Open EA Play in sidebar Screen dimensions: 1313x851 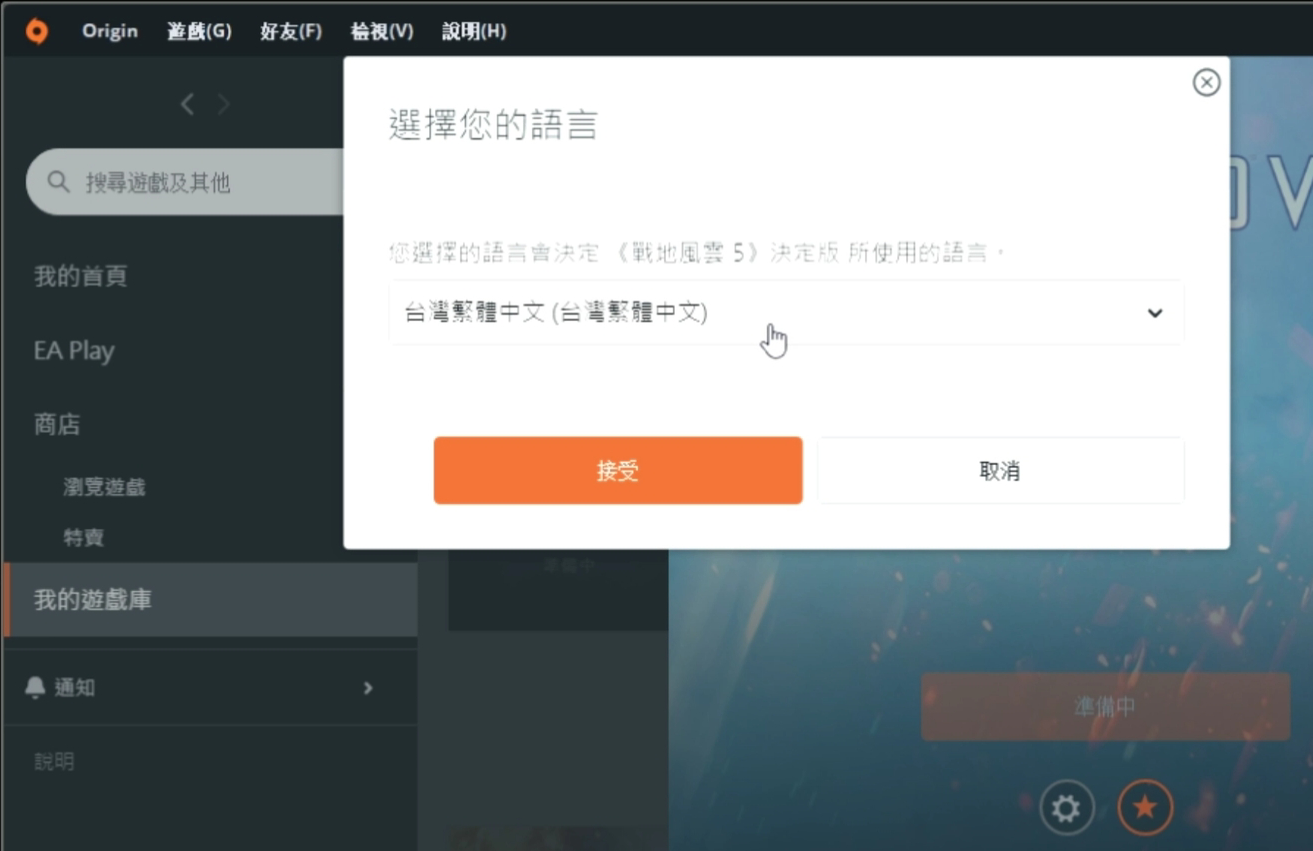point(74,351)
